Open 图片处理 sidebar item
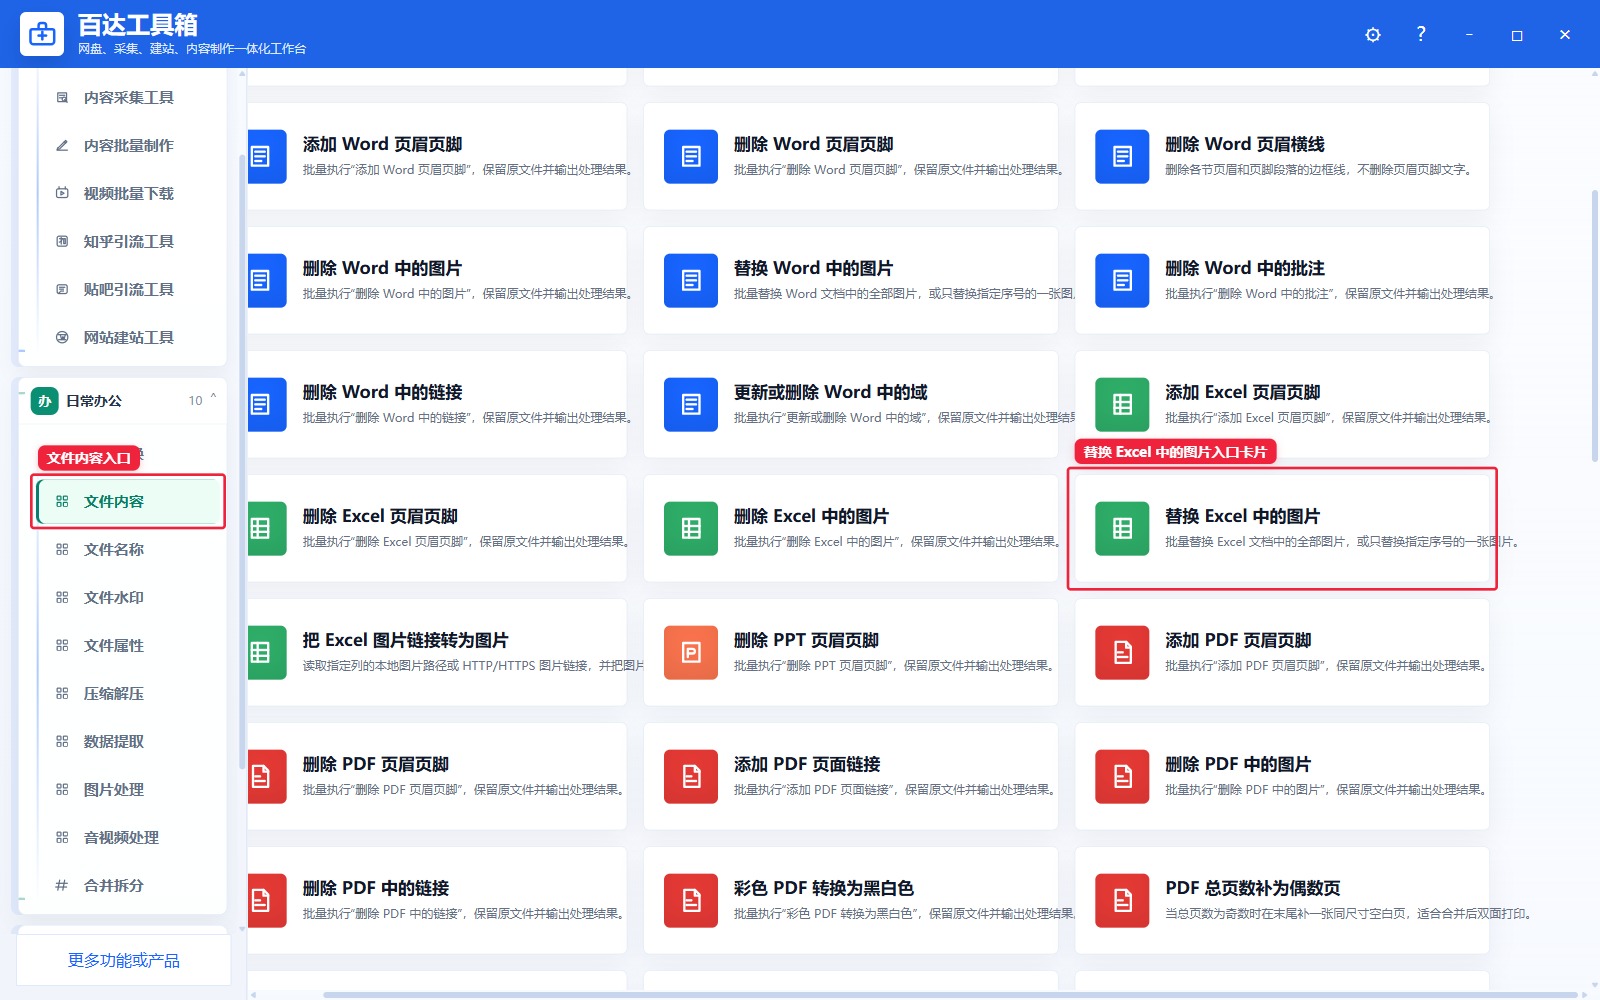 click(128, 789)
